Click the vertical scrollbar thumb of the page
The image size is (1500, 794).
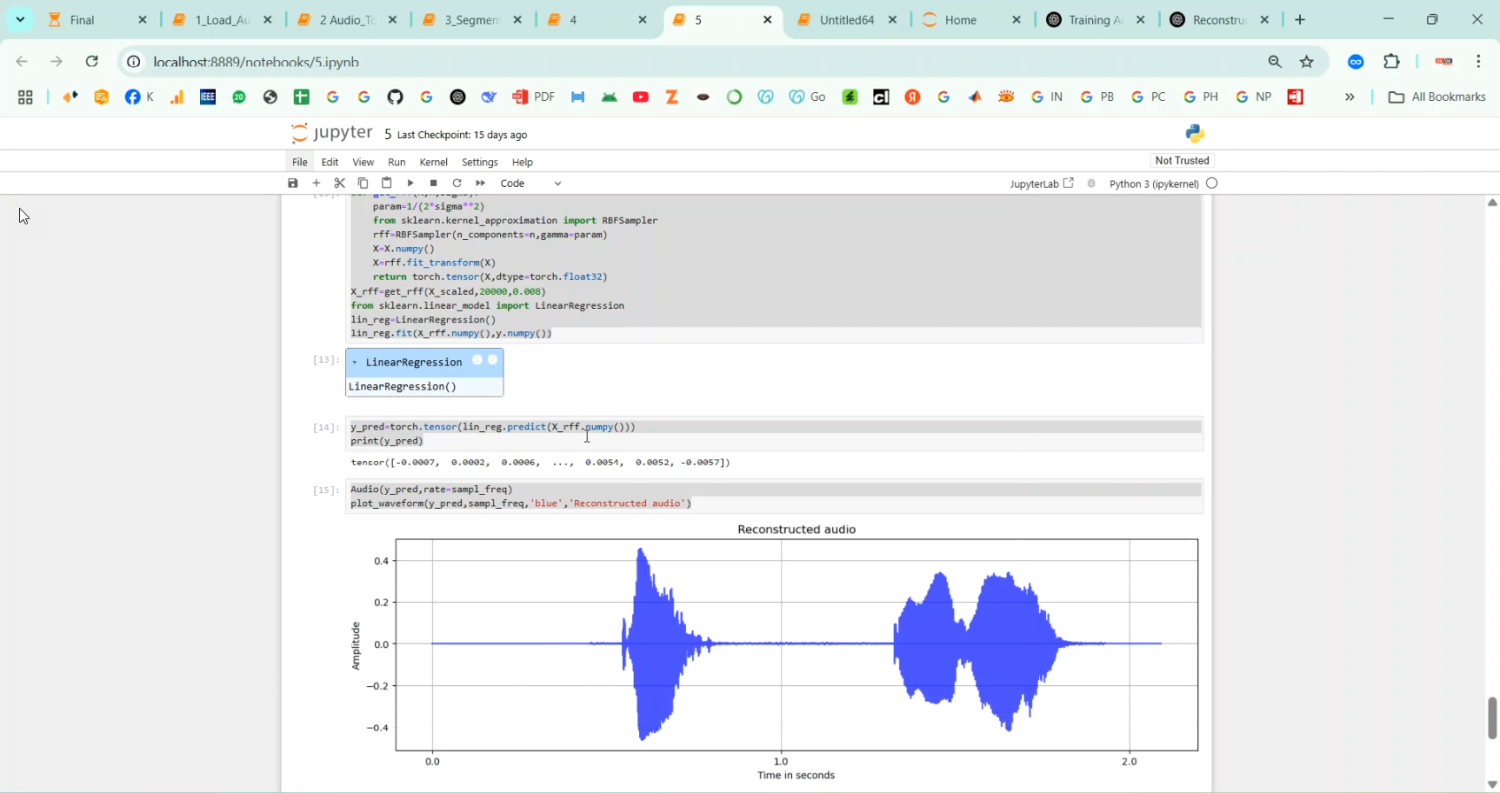[x=1493, y=717]
